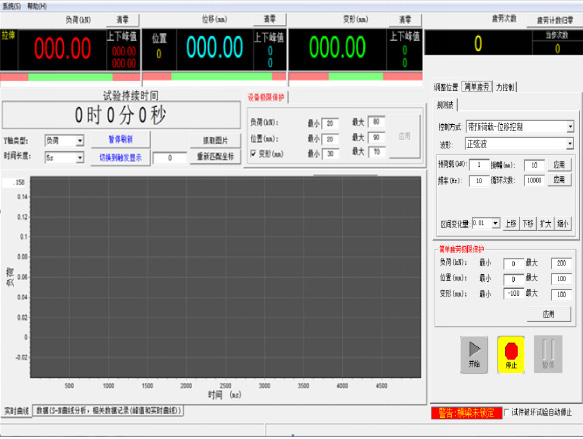Expand the 控制方式 combo box

tap(520, 127)
